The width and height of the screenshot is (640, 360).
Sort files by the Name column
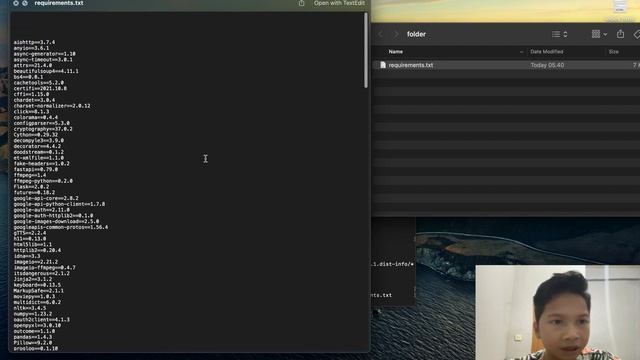click(396, 52)
